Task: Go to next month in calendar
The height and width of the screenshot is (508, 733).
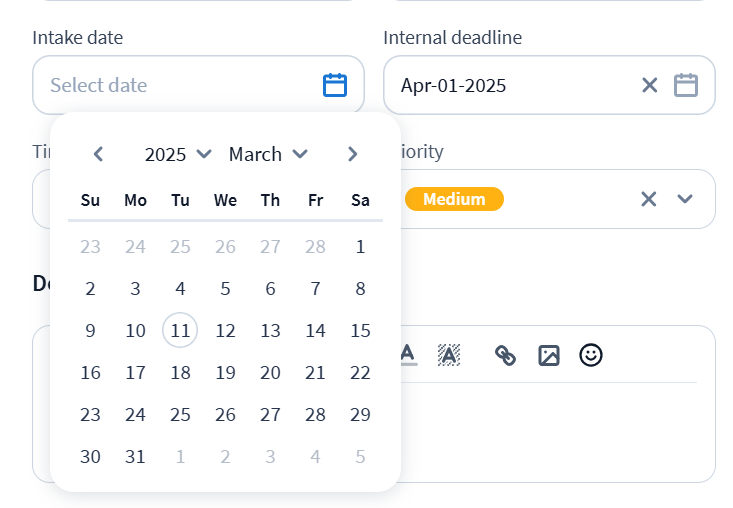Action: [x=352, y=154]
